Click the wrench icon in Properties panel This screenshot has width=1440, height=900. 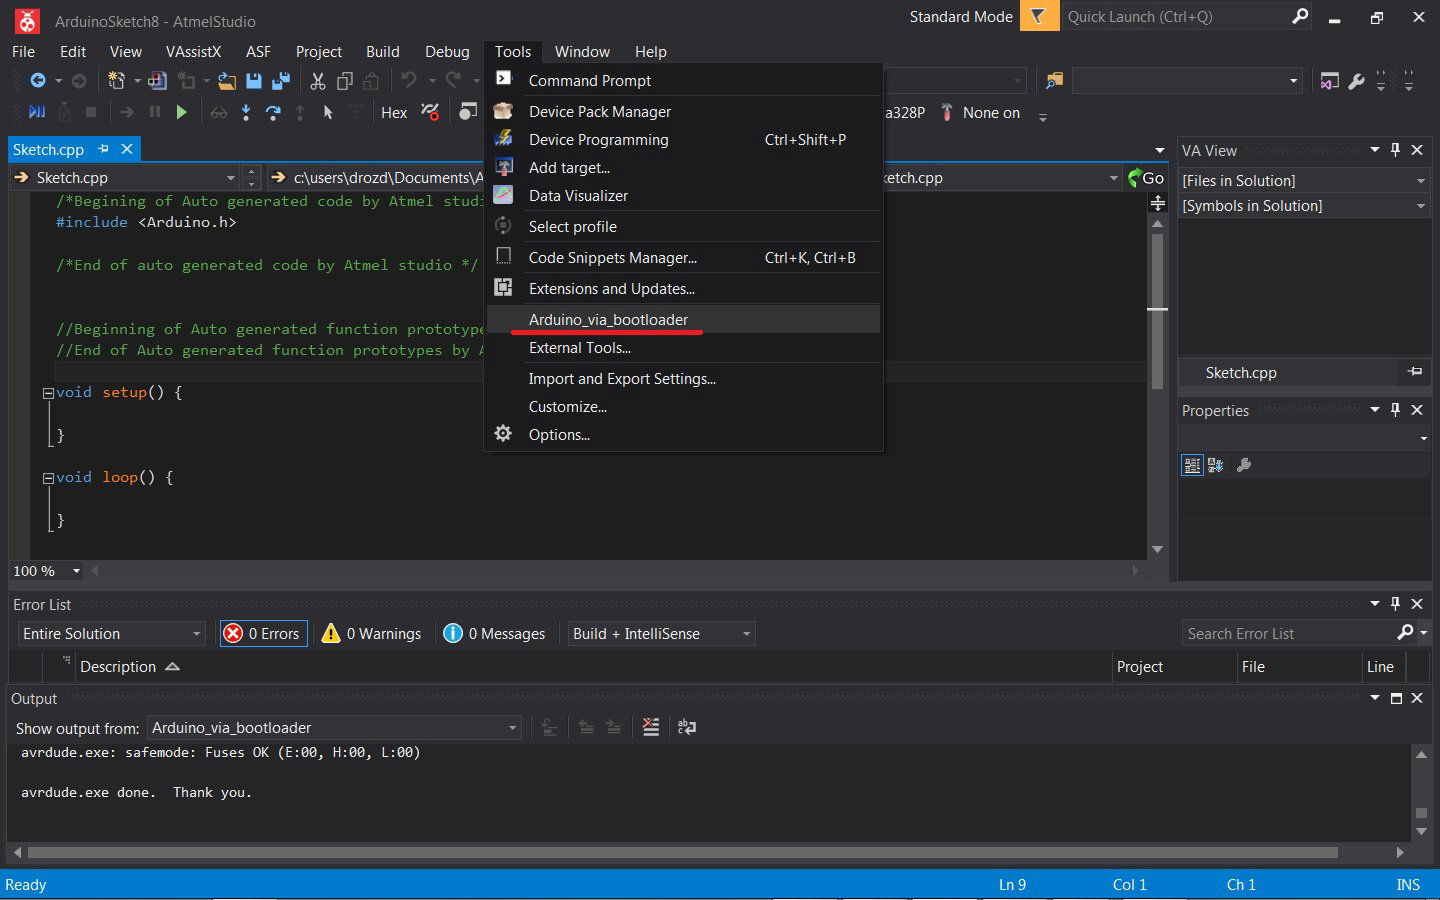tap(1244, 465)
